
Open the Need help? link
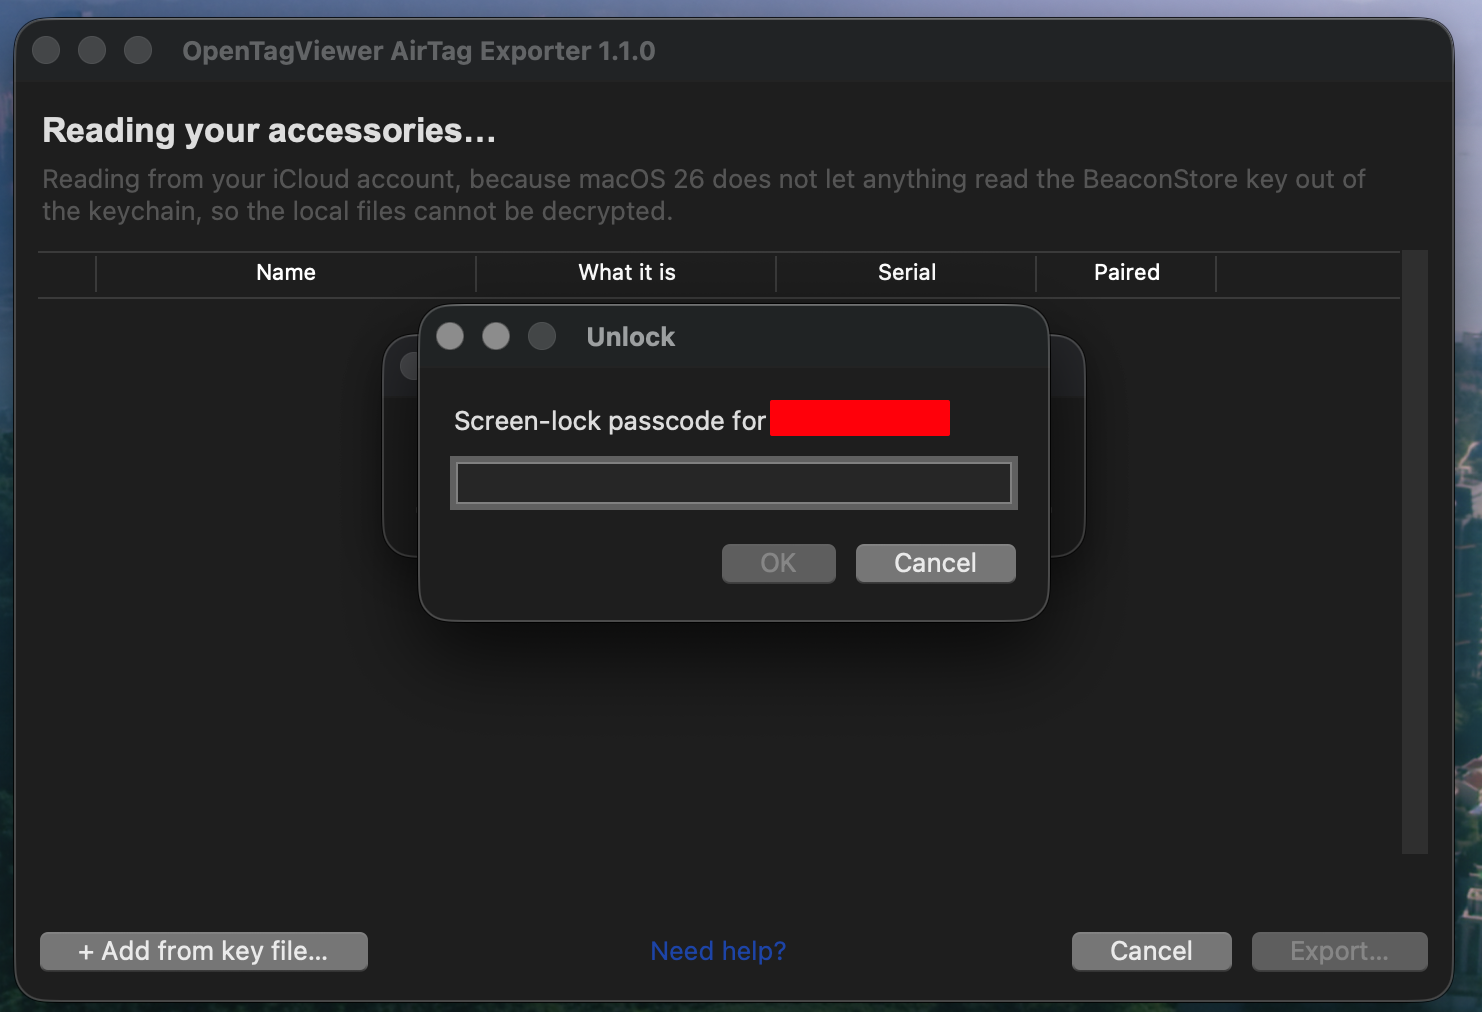coord(718,951)
